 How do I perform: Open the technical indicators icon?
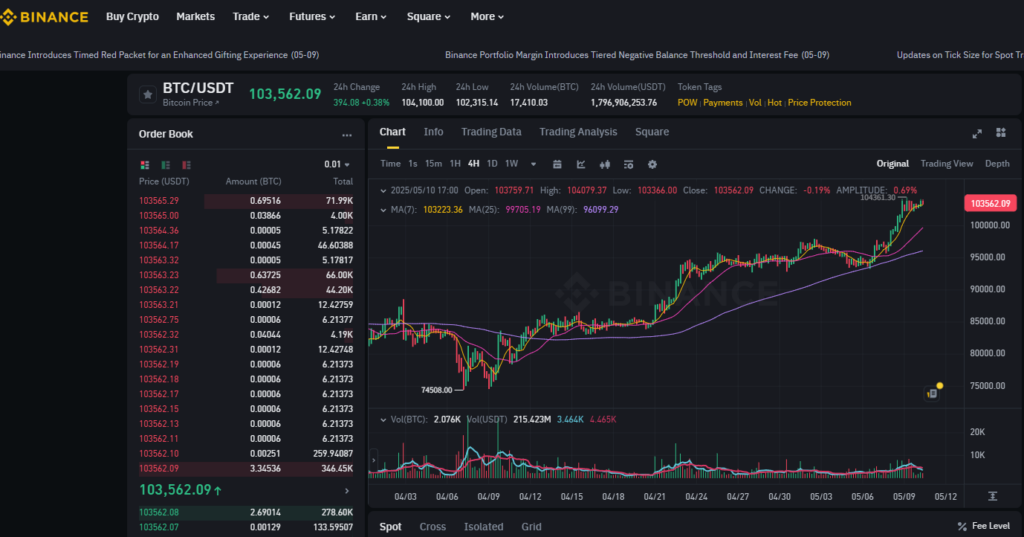pos(581,165)
